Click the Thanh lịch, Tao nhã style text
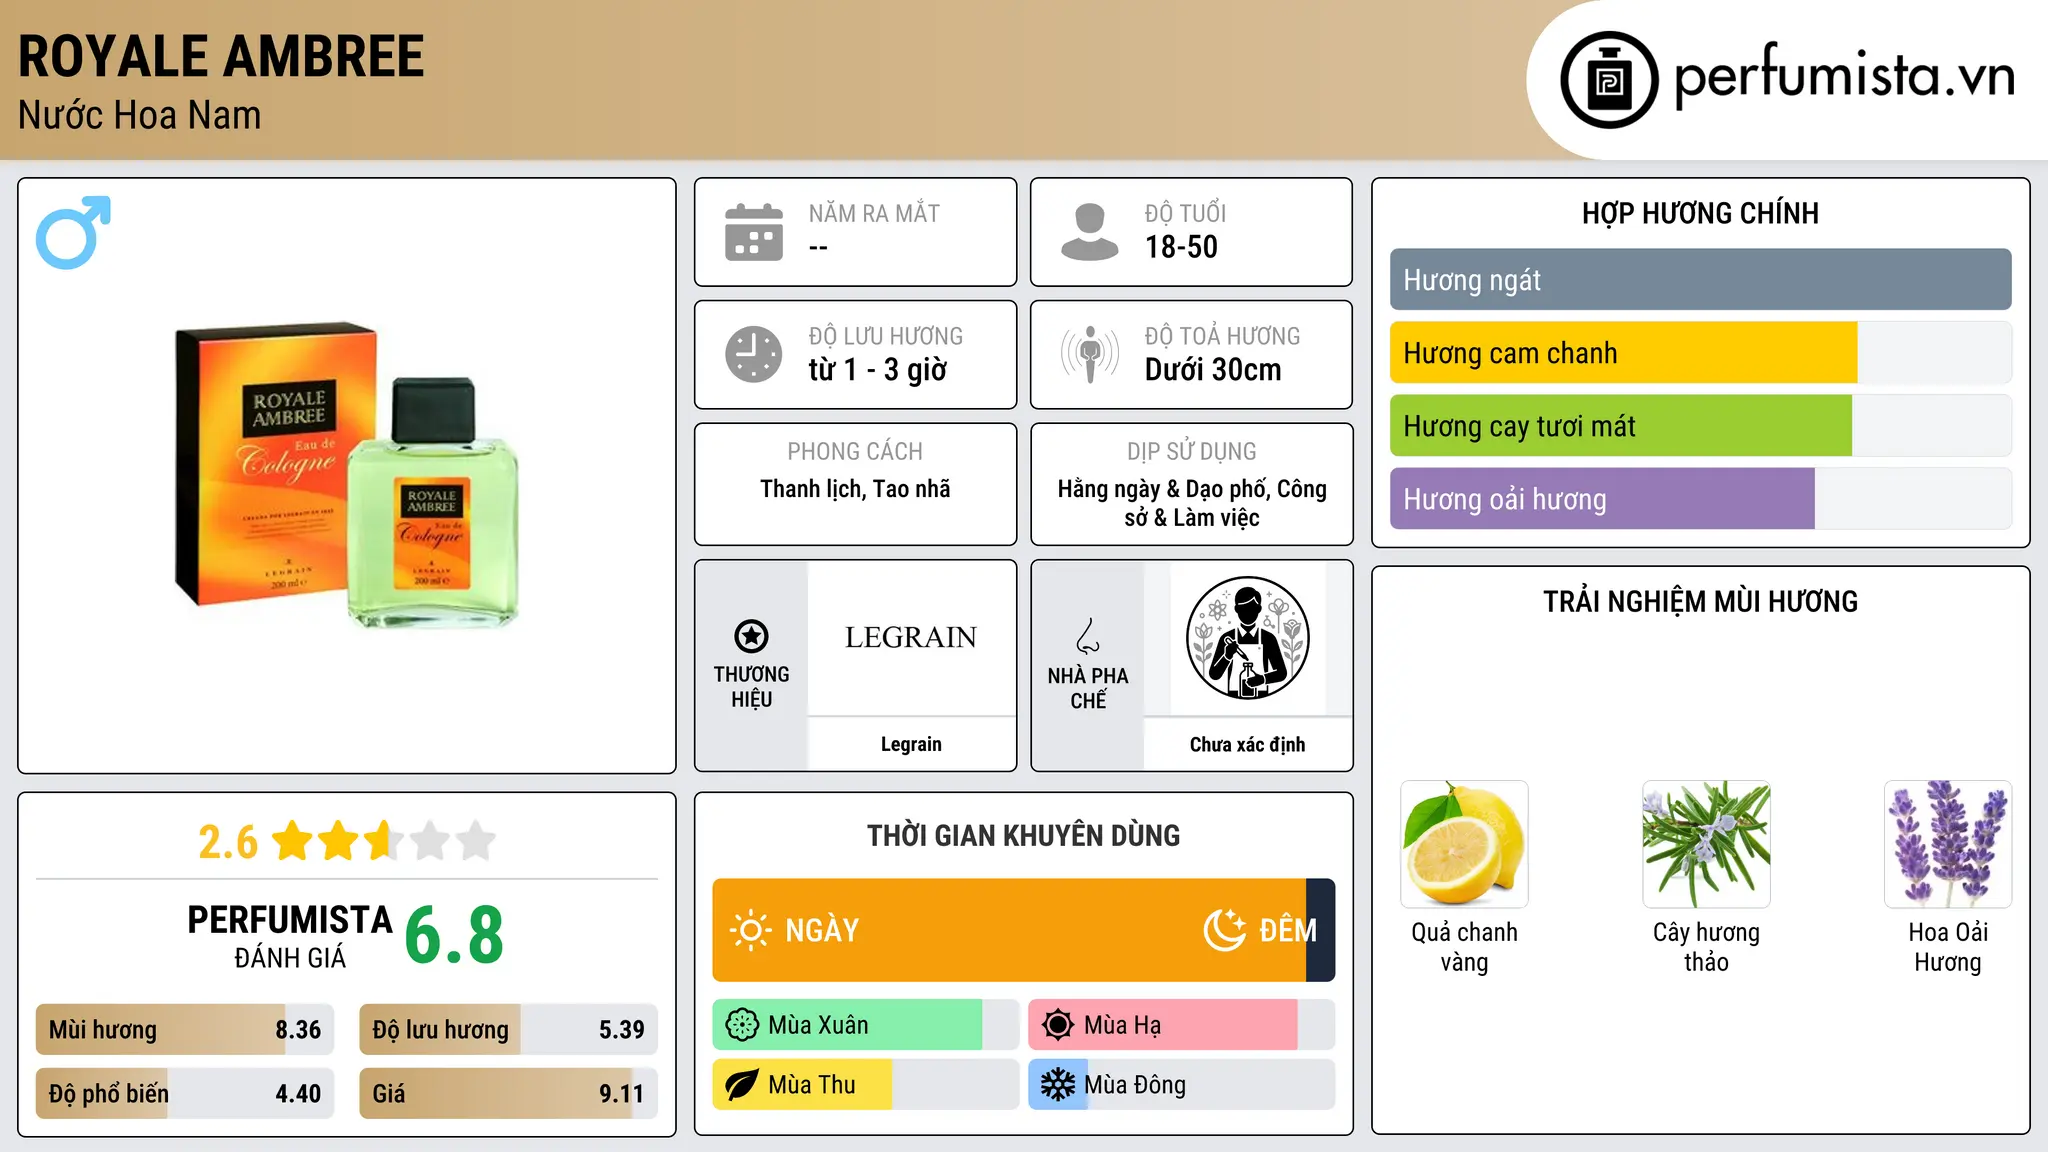This screenshot has width=2048, height=1152. click(x=855, y=489)
